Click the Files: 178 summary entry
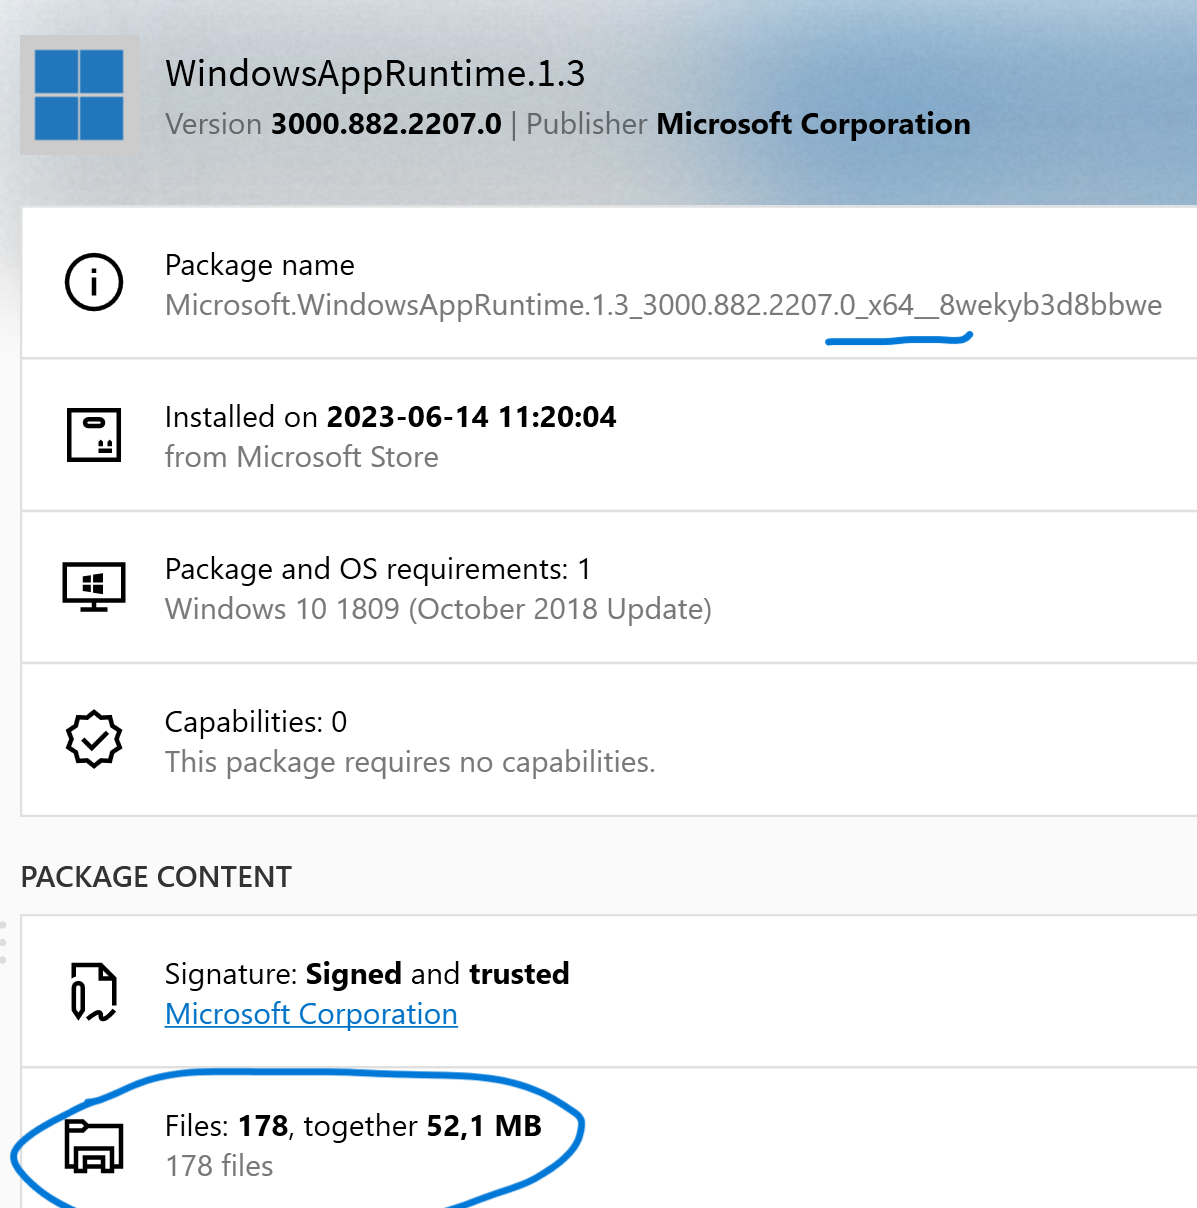1197x1208 pixels. [353, 1125]
